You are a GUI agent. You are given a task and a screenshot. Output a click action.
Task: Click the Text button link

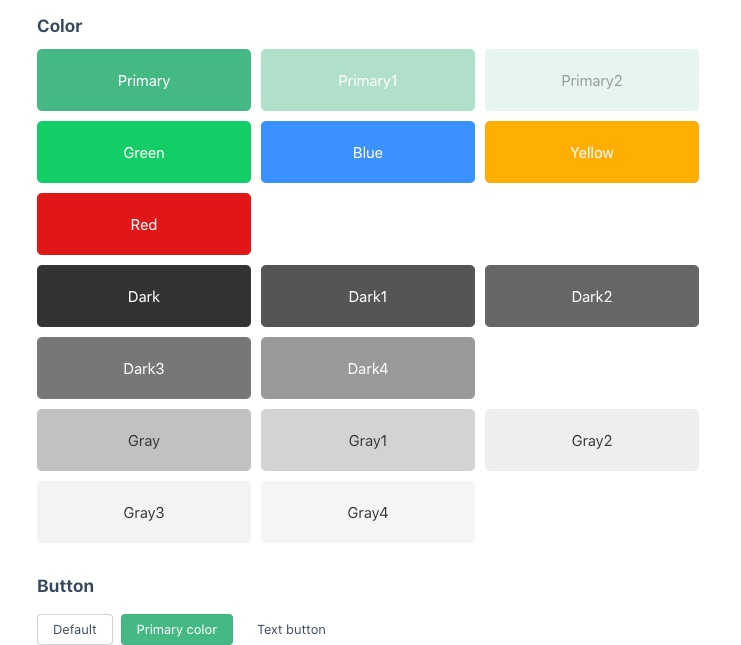click(x=291, y=630)
